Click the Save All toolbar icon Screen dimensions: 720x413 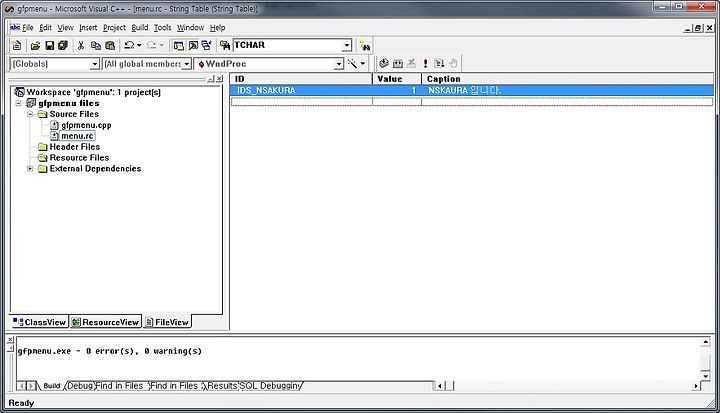pyautogui.click(x=63, y=45)
